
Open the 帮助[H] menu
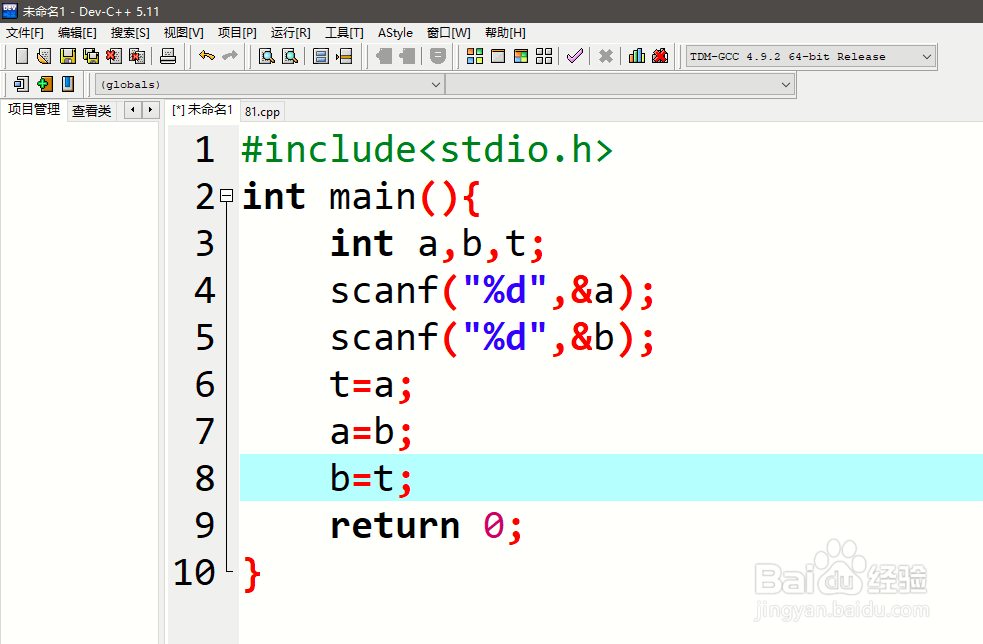(505, 33)
